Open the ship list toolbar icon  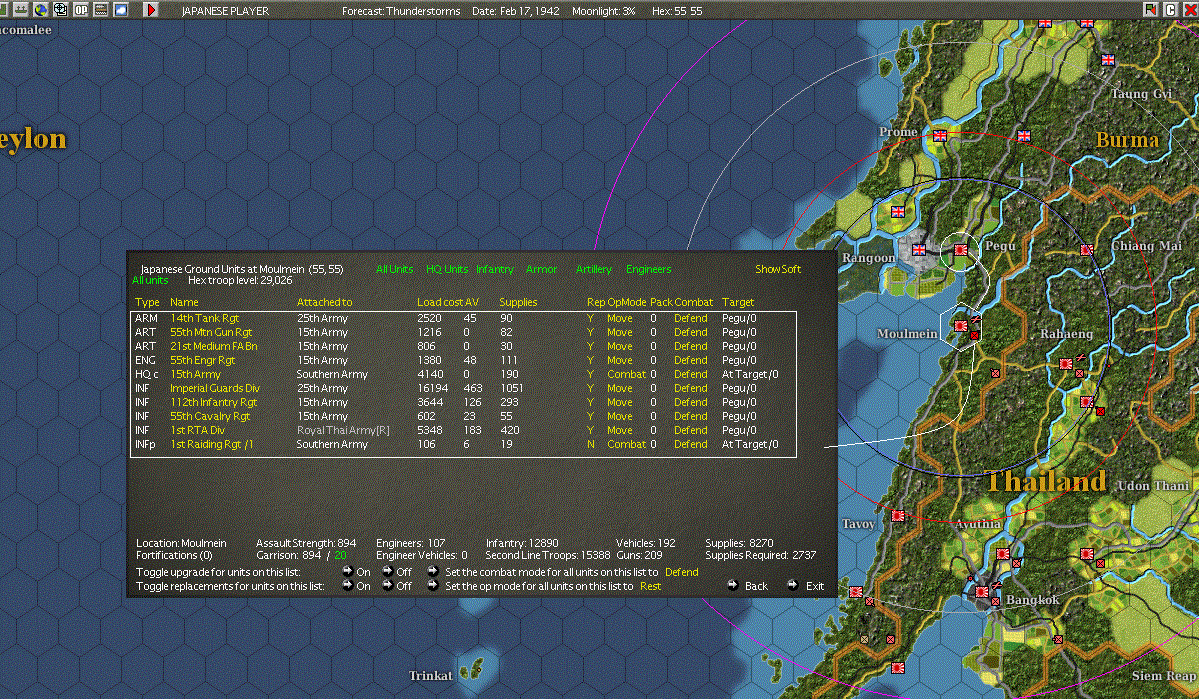coord(21,9)
